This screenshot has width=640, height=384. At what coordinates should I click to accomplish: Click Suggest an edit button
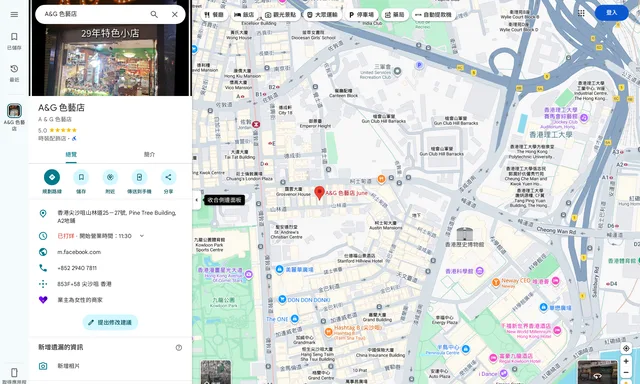click(110, 322)
